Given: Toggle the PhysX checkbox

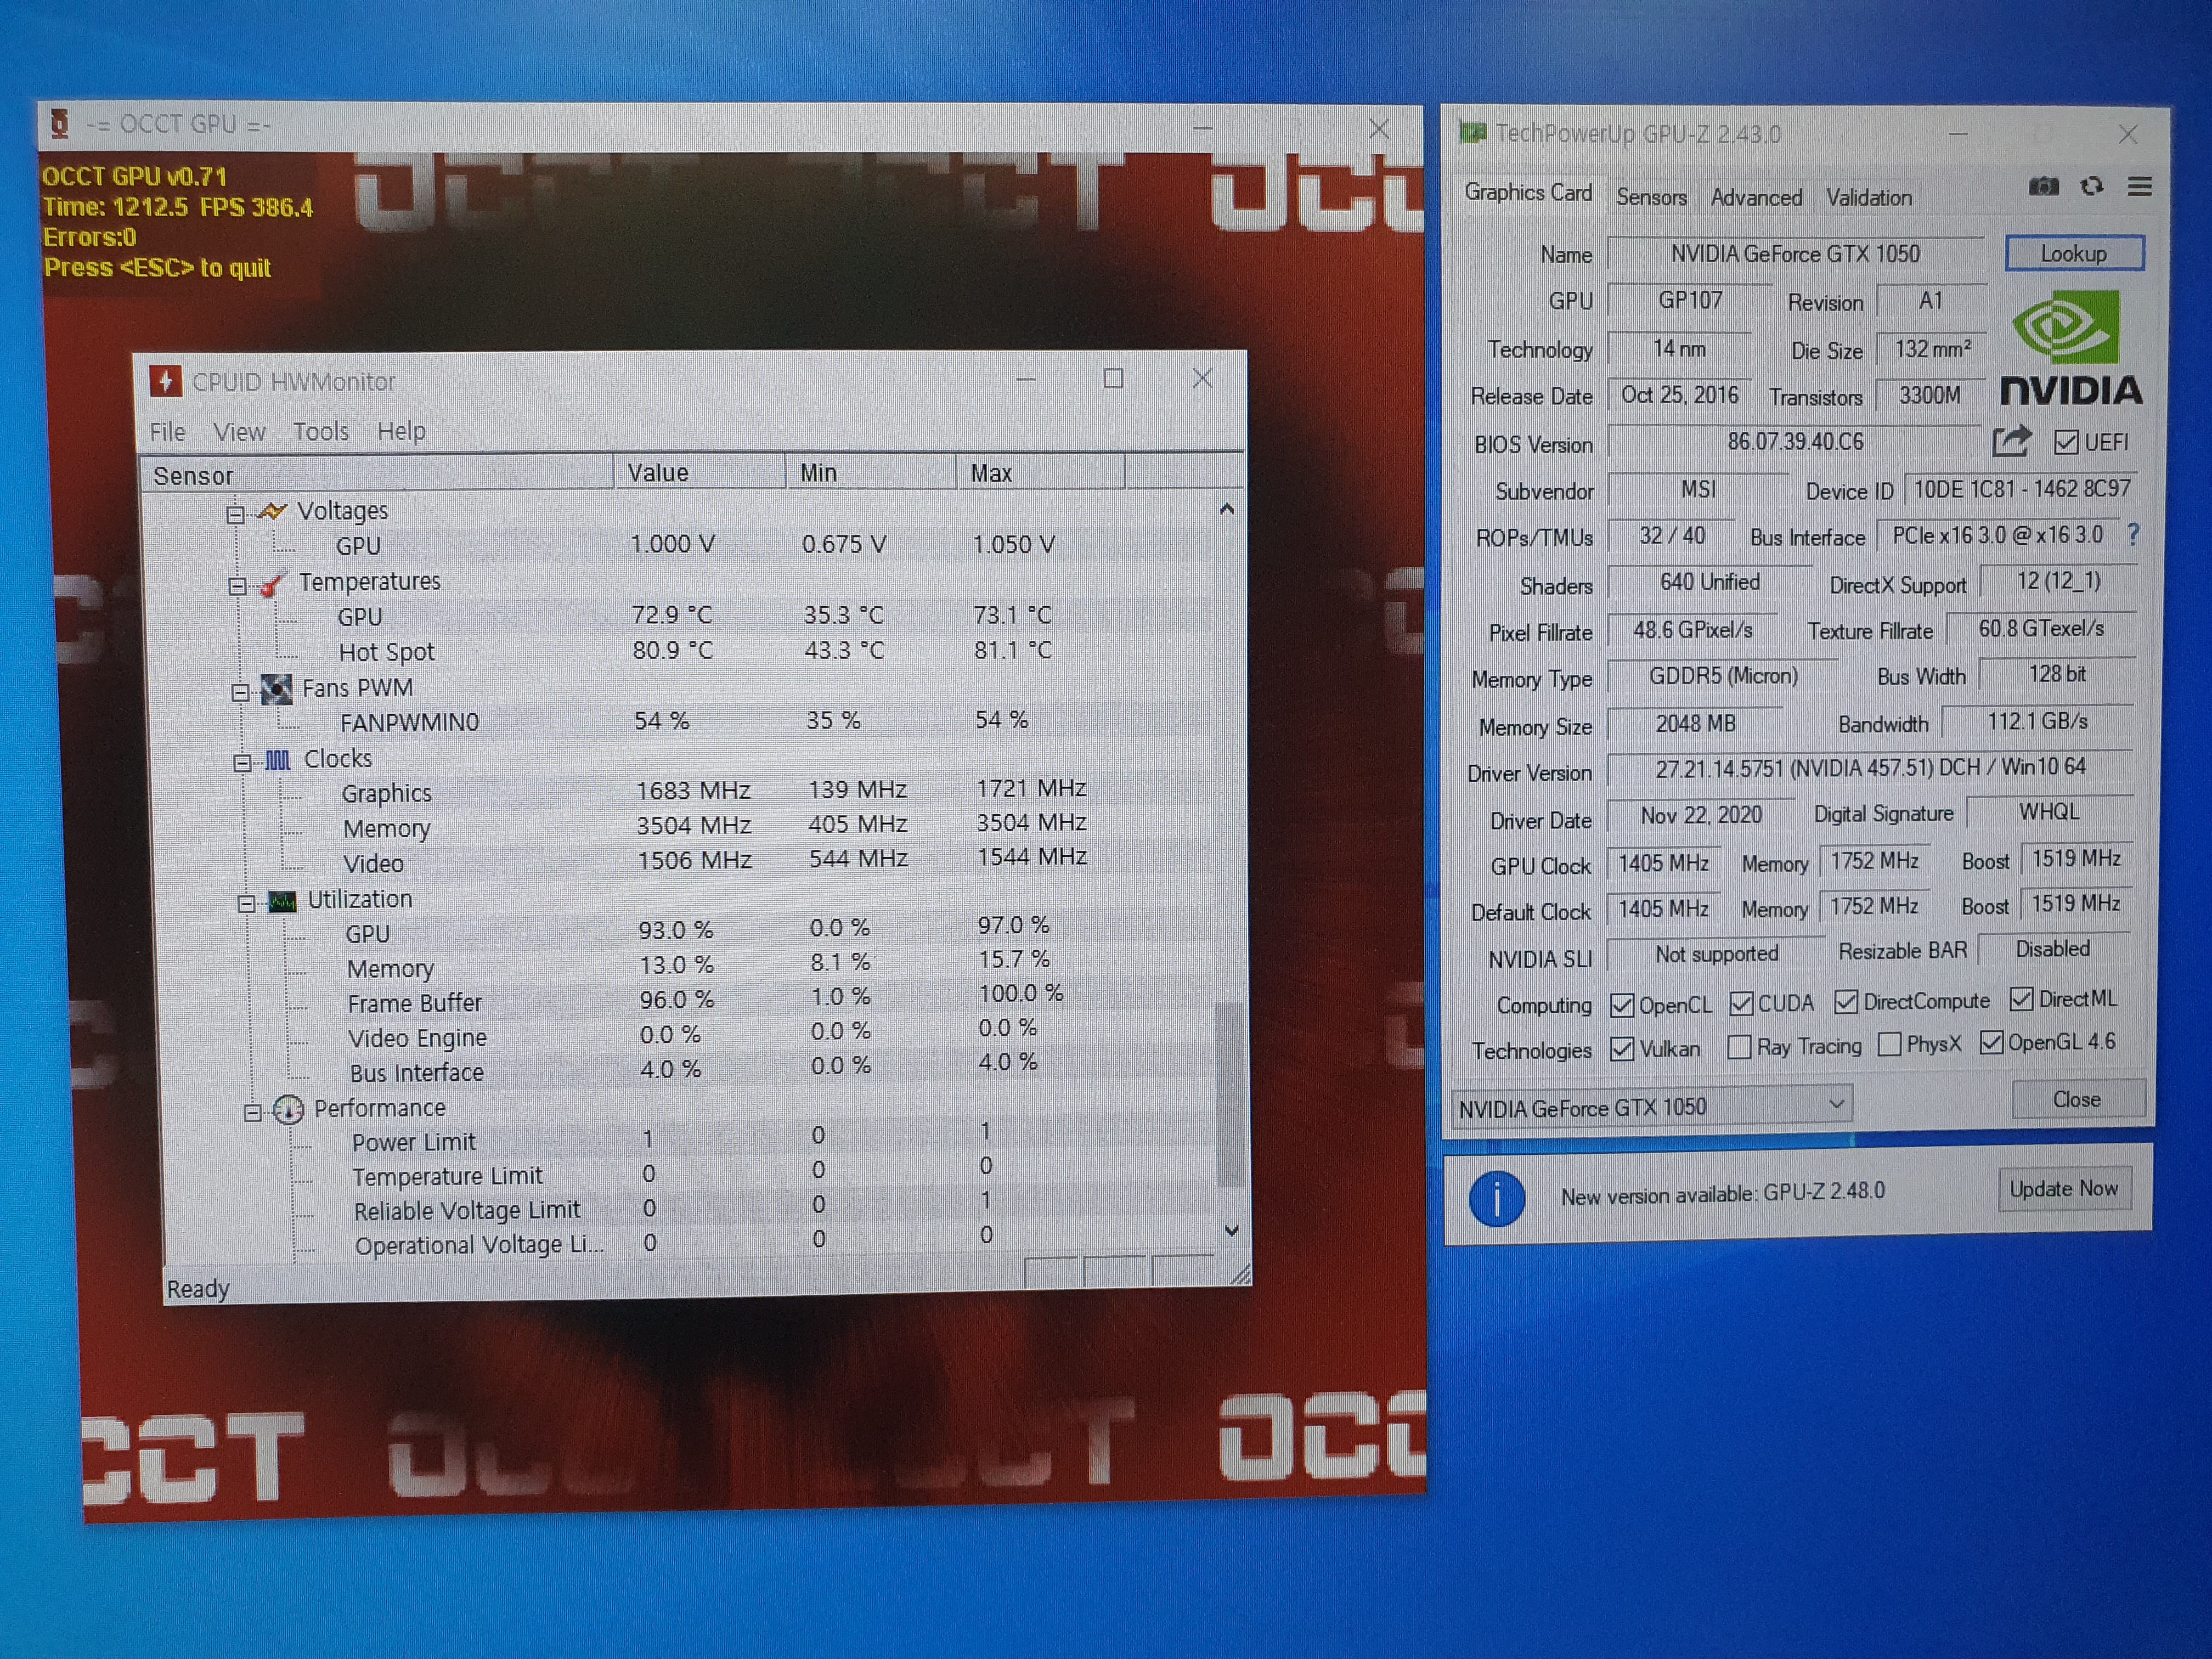Looking at the screenshot, I should coord(1889,1045).
